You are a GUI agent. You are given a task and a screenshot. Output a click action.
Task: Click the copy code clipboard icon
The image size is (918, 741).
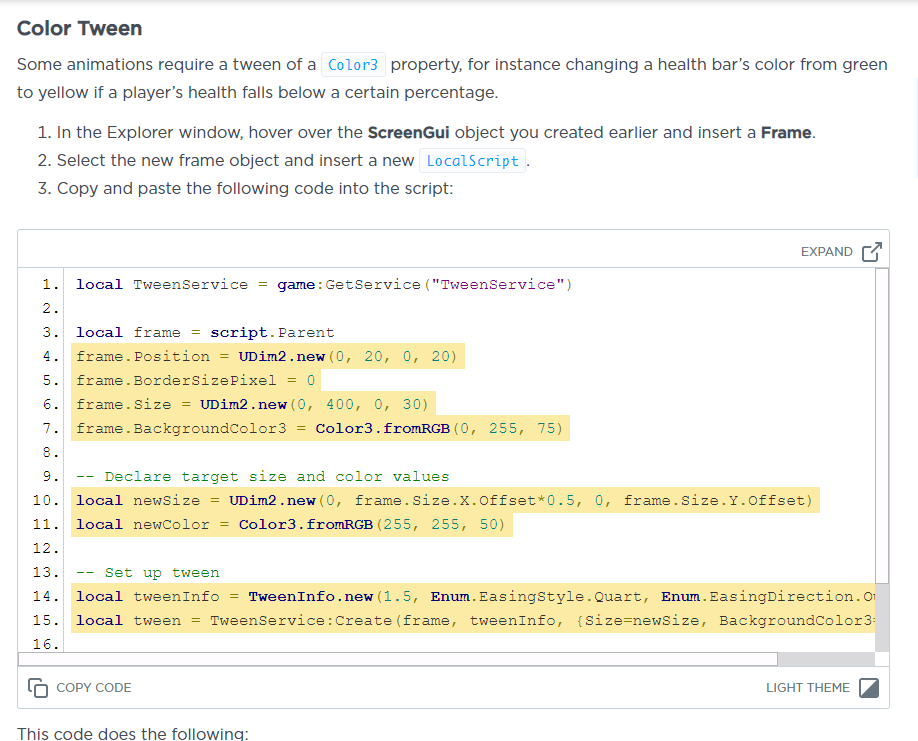tap(38, 687)
